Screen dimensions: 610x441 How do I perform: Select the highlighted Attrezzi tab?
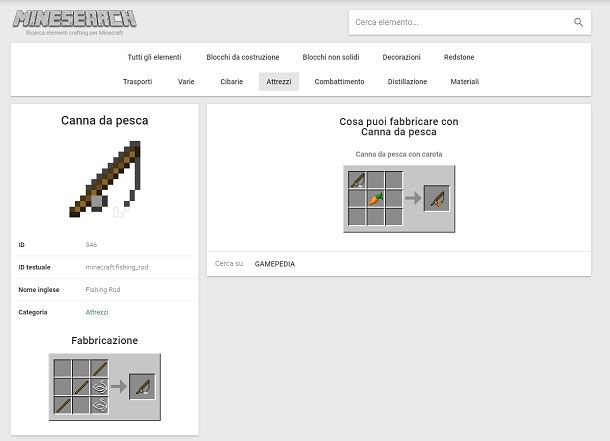279,82
